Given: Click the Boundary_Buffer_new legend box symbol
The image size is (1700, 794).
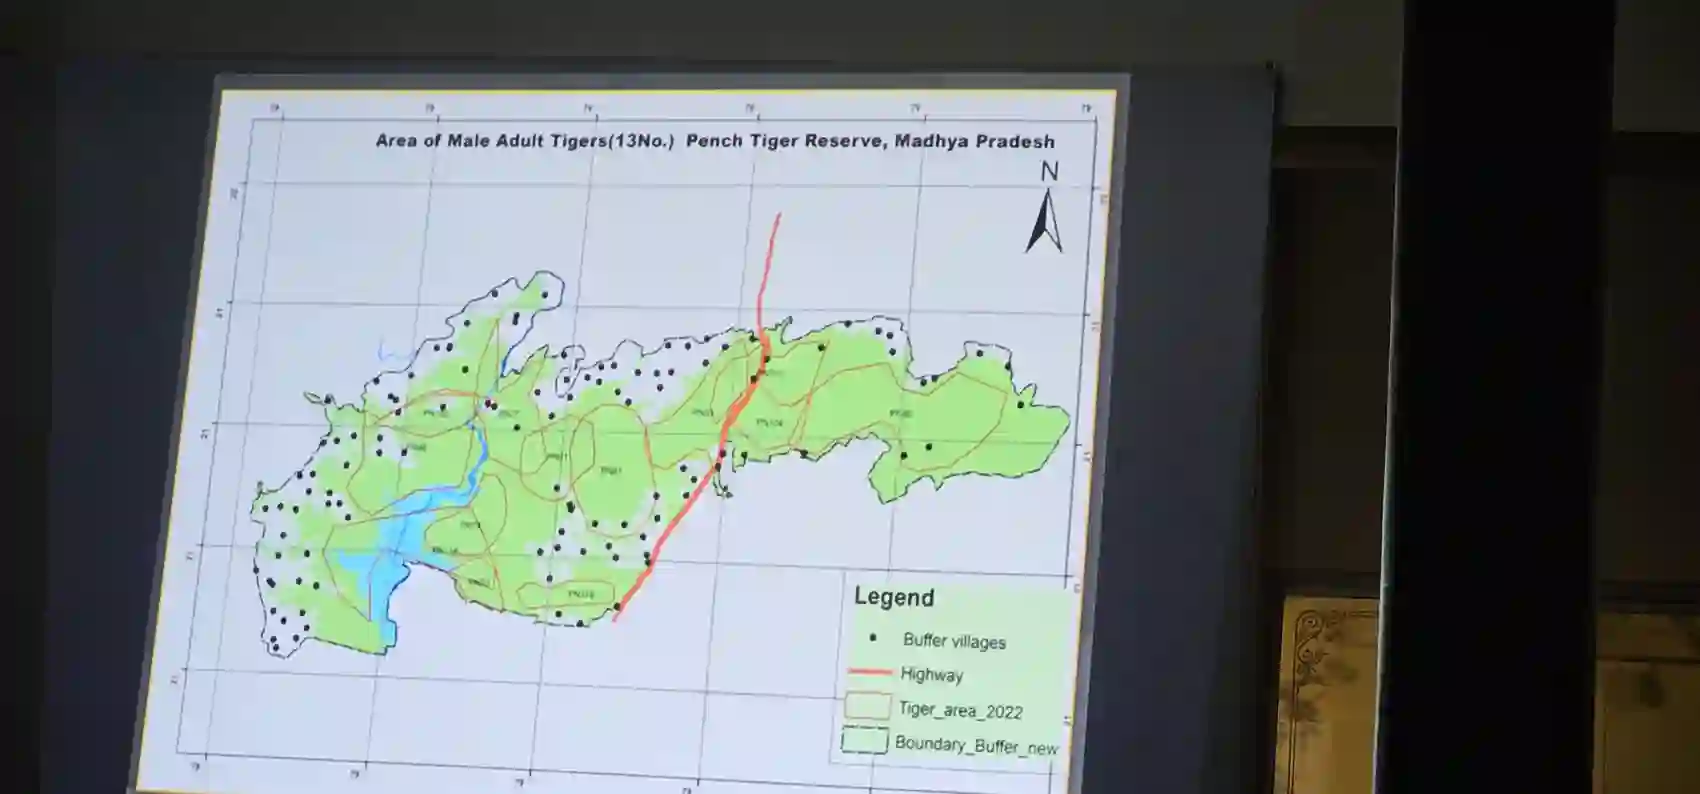Looking at the screenshot, I should pyautogui.click(x=864, y=740).
